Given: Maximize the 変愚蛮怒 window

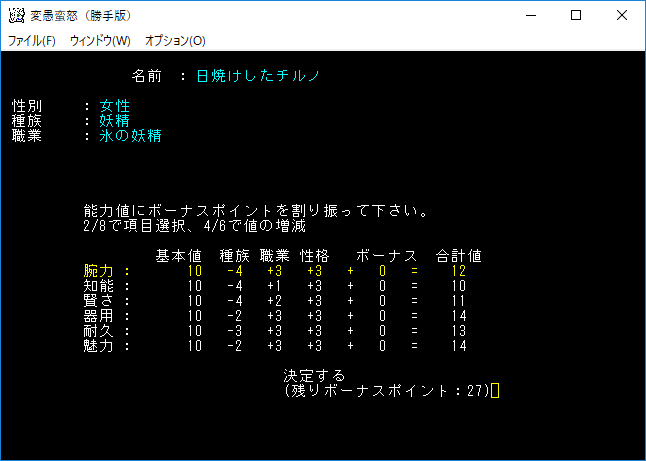Looking at the screenshot, I should pos(575,16).
